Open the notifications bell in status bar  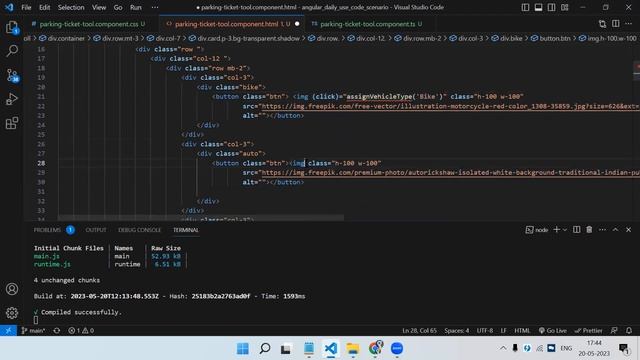[x=629, y=331]
